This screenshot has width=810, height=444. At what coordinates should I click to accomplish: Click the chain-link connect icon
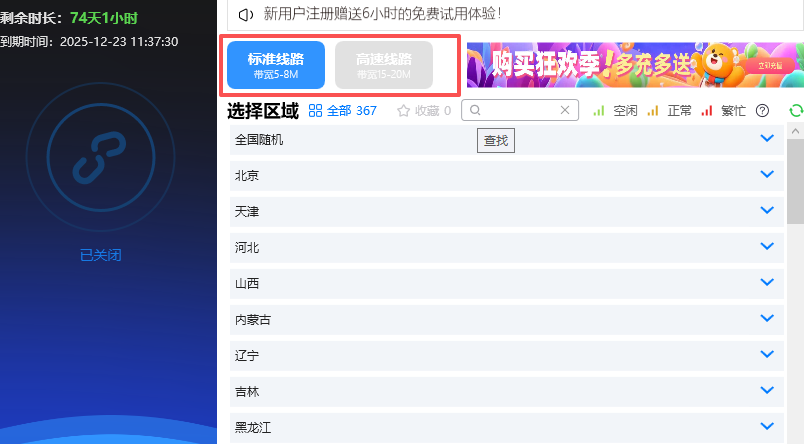100,158
